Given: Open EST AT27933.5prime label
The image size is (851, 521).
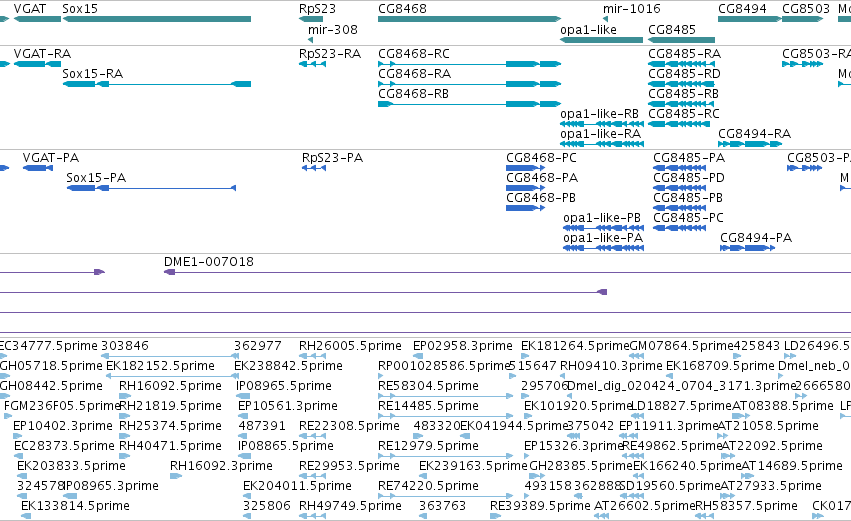Looking at the screenshot, I should 771,486.
